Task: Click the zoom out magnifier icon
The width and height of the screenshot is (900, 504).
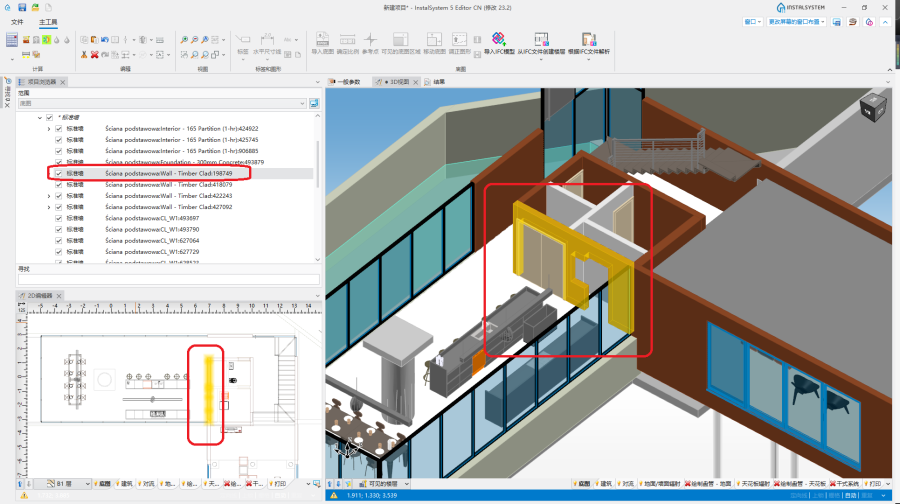Action: pos(195,40)
